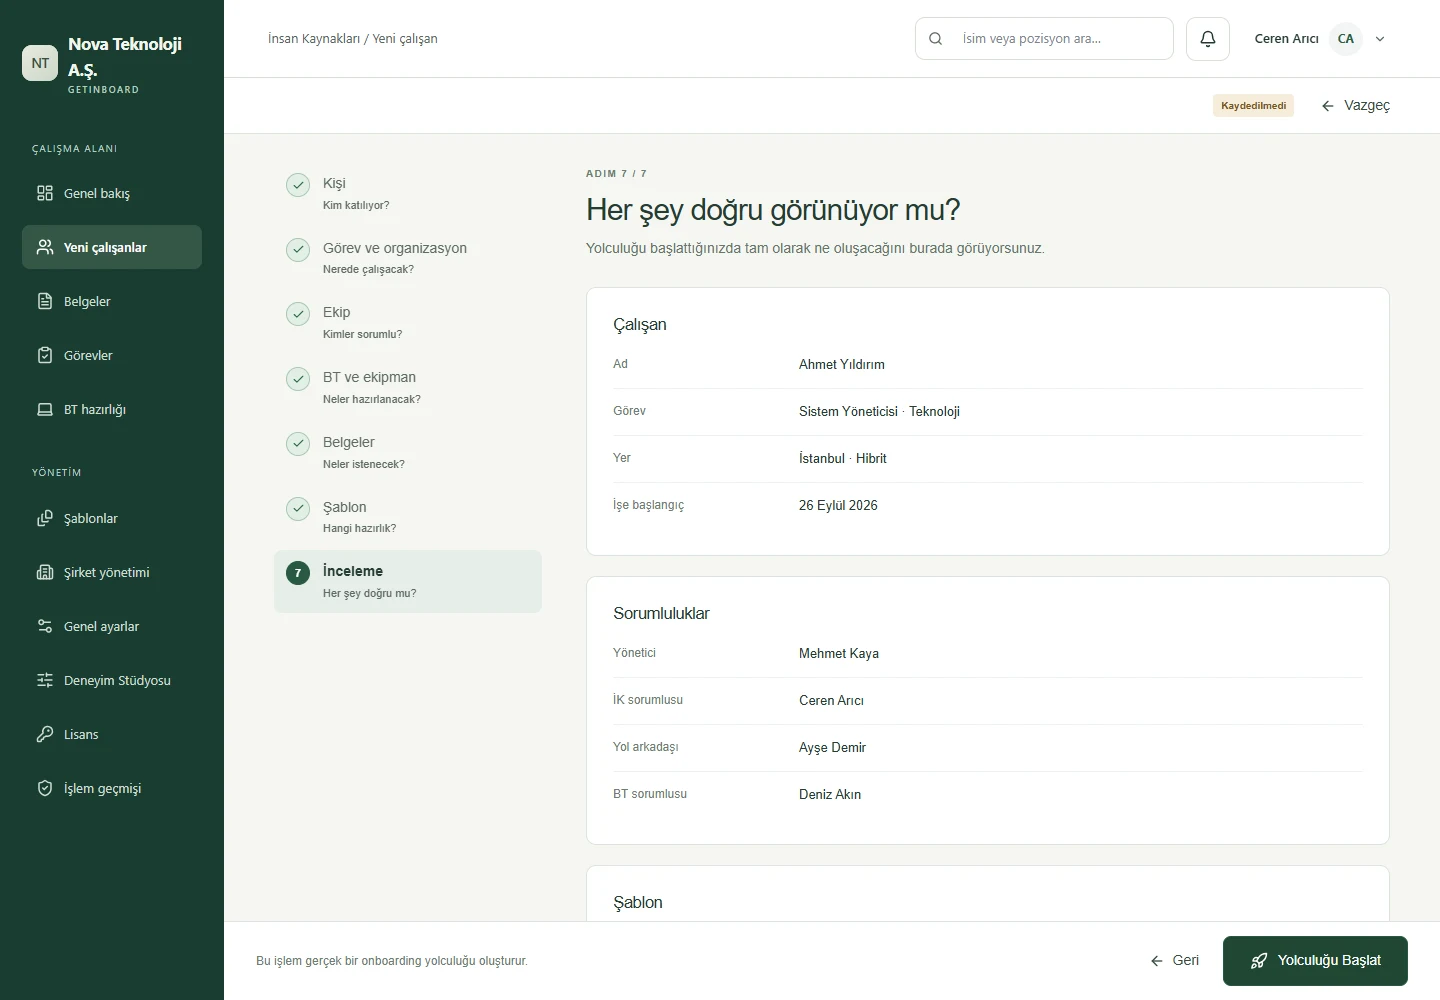
Task: Click the Kaydedilmedi status badge
Action: click(1253, 106)
